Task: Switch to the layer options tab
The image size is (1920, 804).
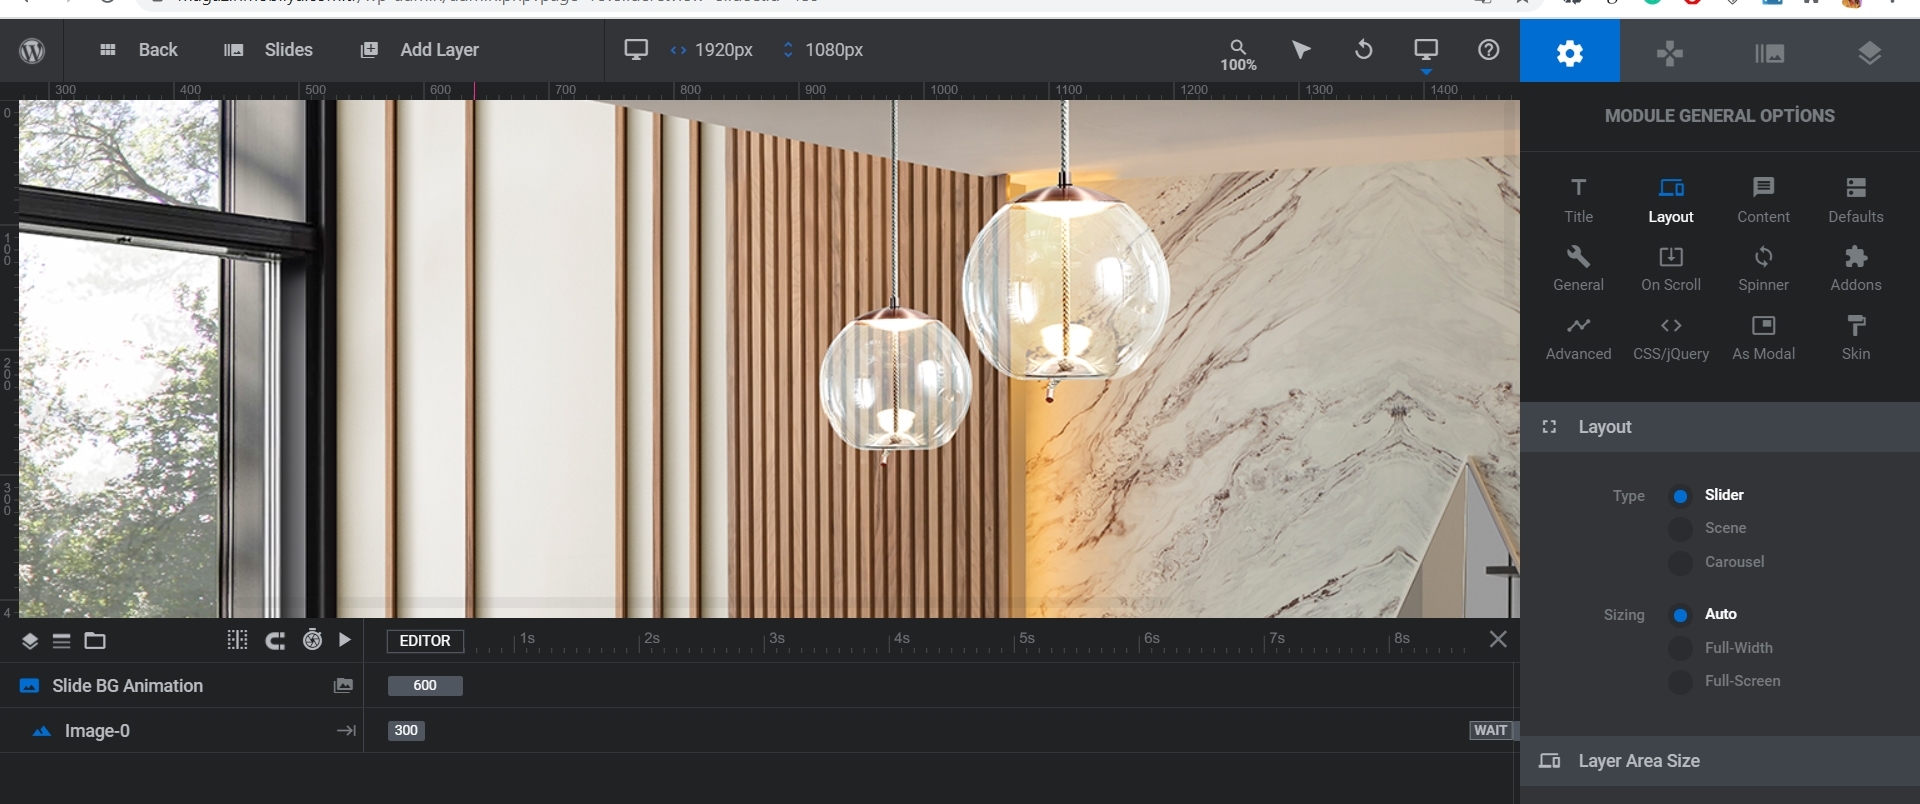Action: [1870, 52]
